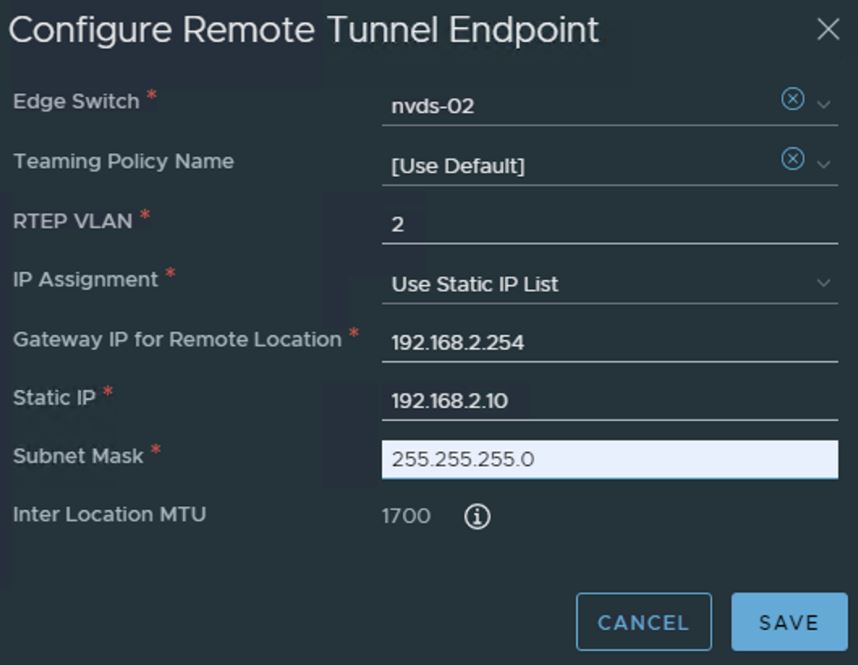Focus the Gateway IP for Remote Location field

tap(608, 342)
